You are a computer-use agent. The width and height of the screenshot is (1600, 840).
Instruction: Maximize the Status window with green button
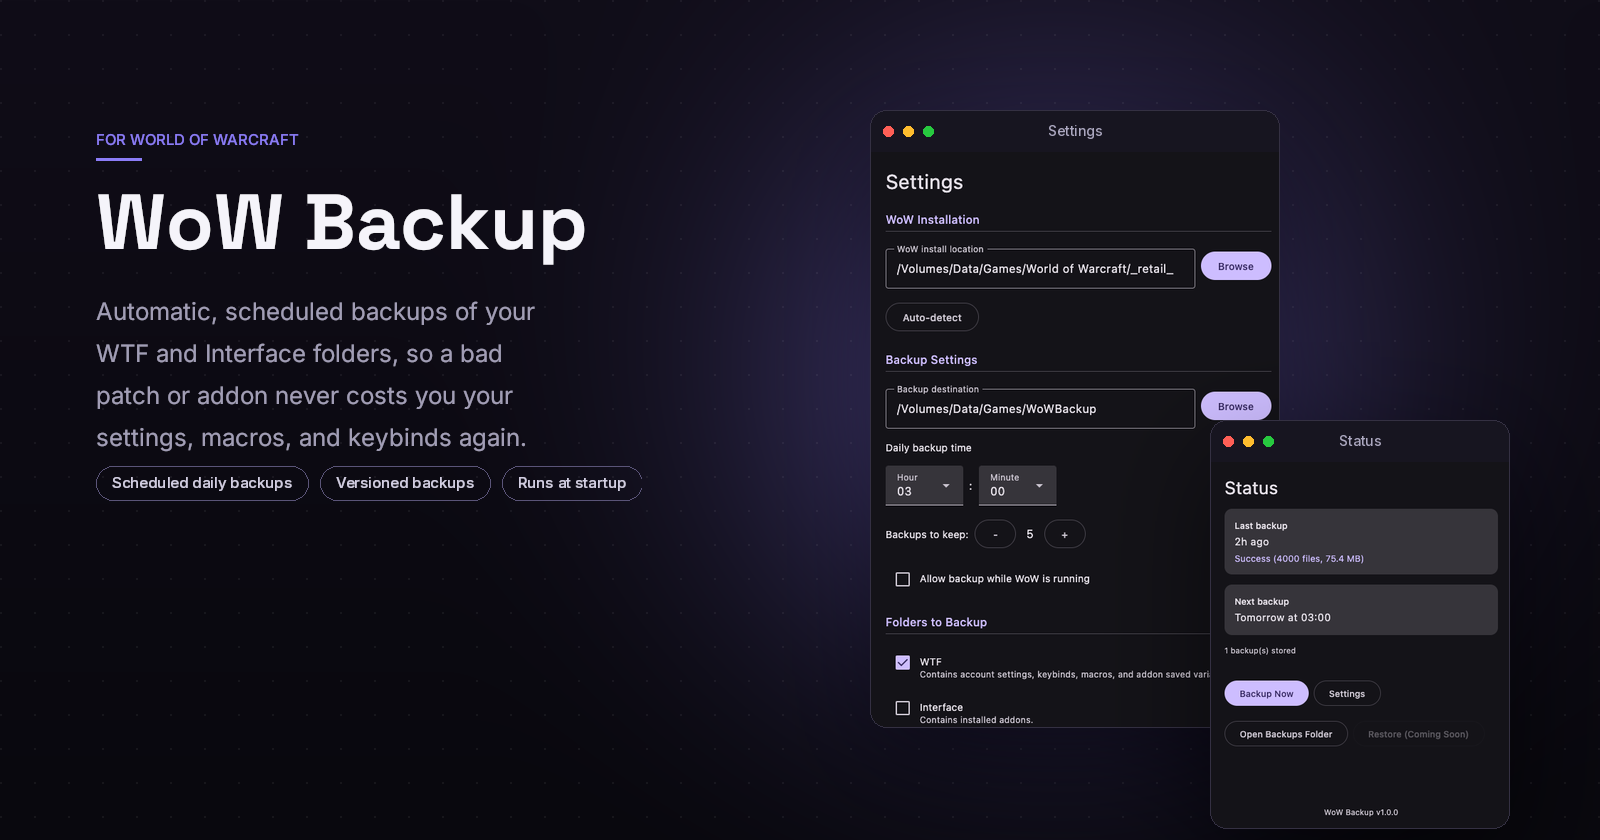point(1268,441)
